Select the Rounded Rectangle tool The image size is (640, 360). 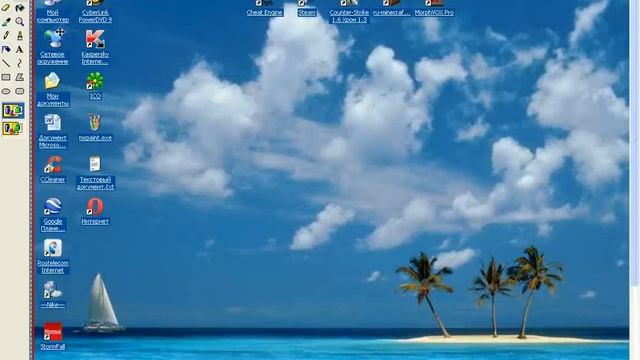click(x=19, y=91)
